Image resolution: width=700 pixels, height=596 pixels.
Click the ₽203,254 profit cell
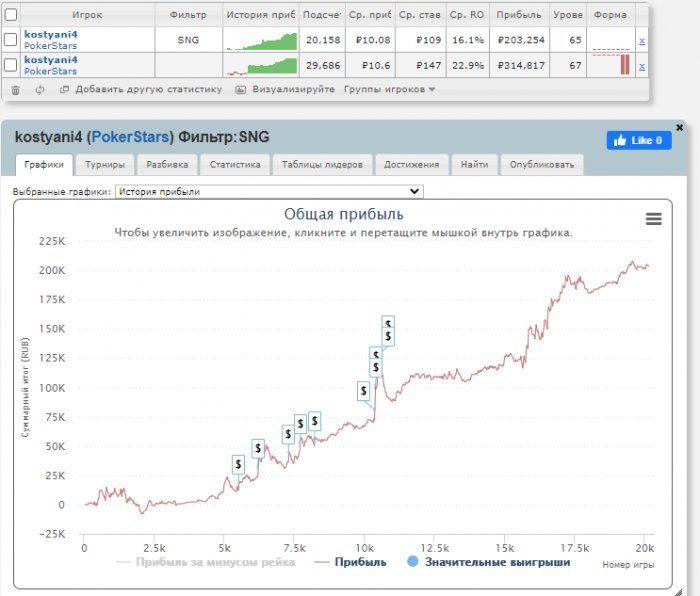[521, 40]
